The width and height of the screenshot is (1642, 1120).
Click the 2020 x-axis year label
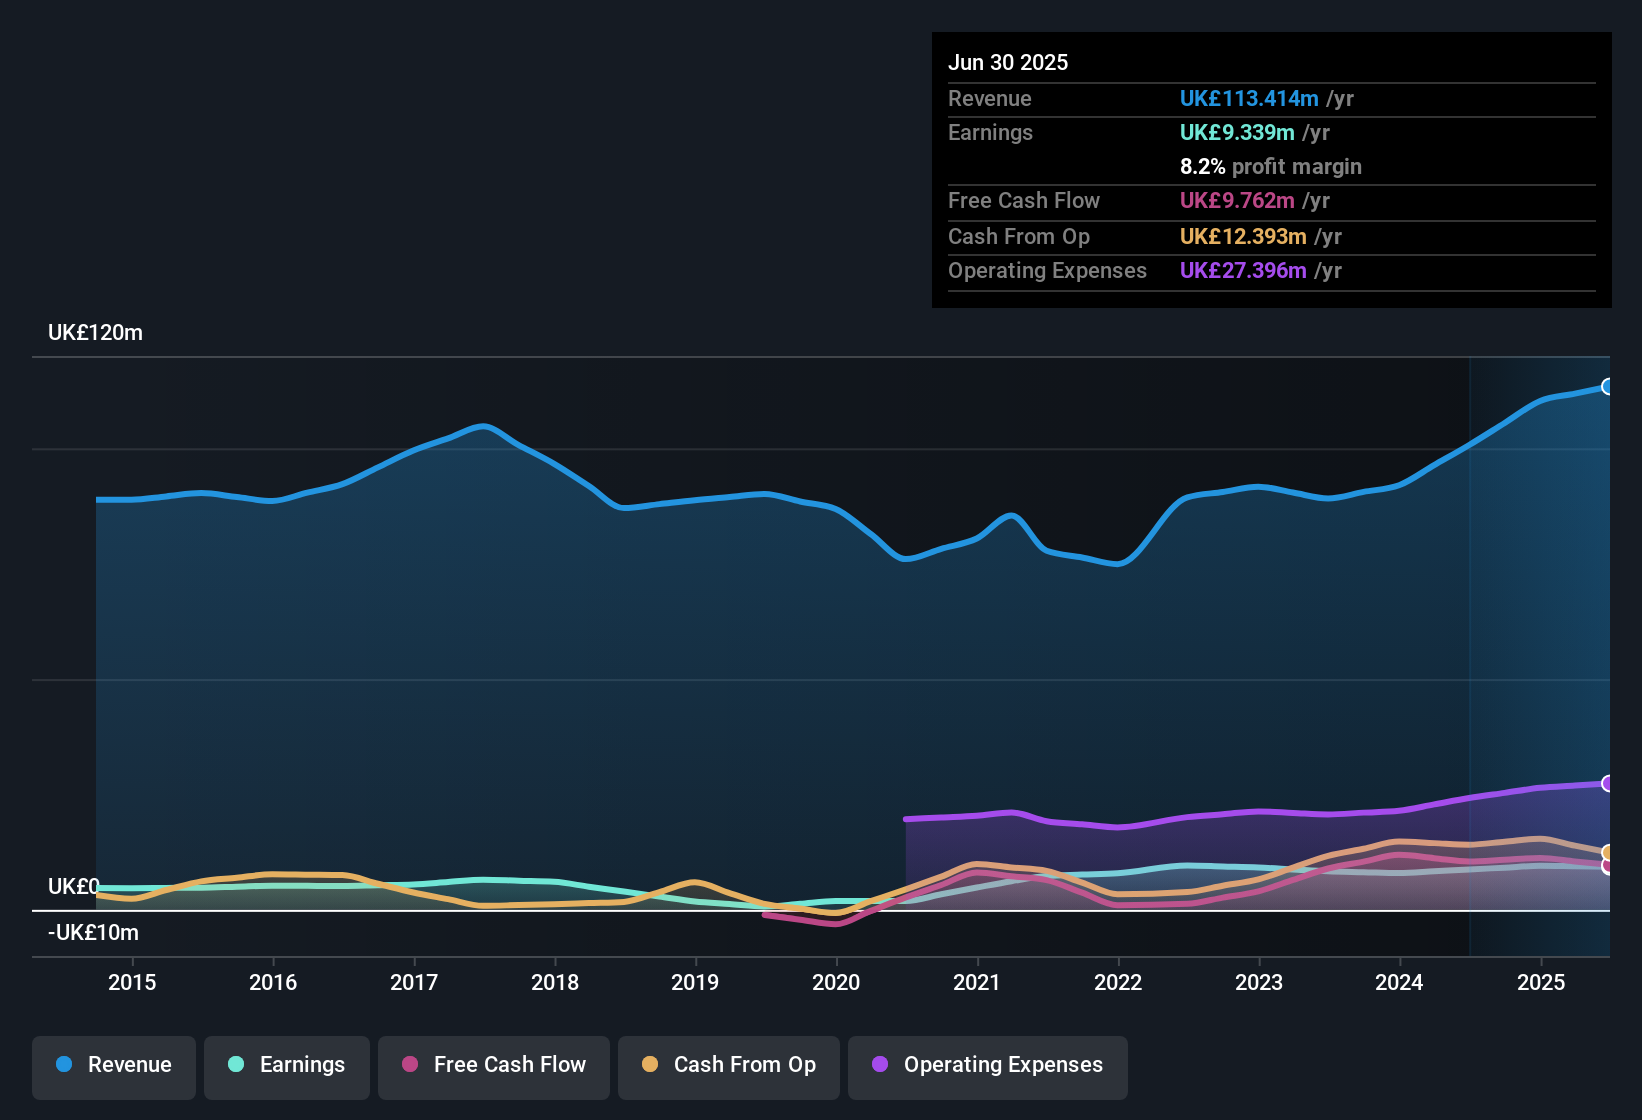(x=836, y=982)
